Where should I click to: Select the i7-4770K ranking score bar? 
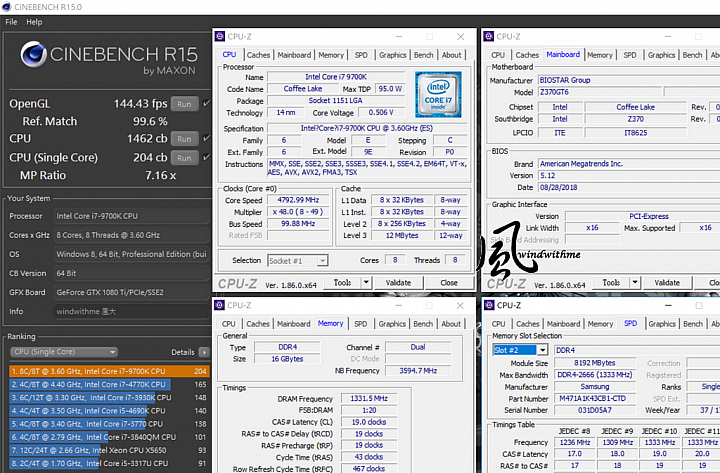90,384
